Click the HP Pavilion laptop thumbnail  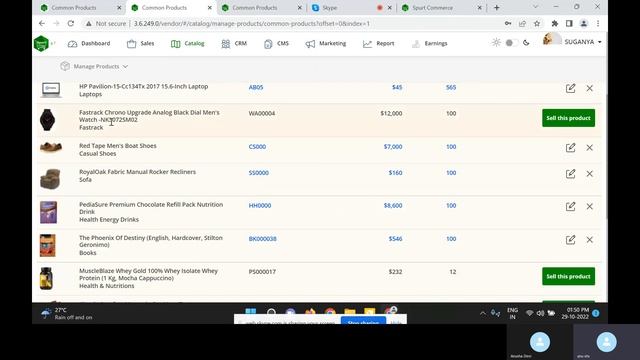[x=51, y=90]
